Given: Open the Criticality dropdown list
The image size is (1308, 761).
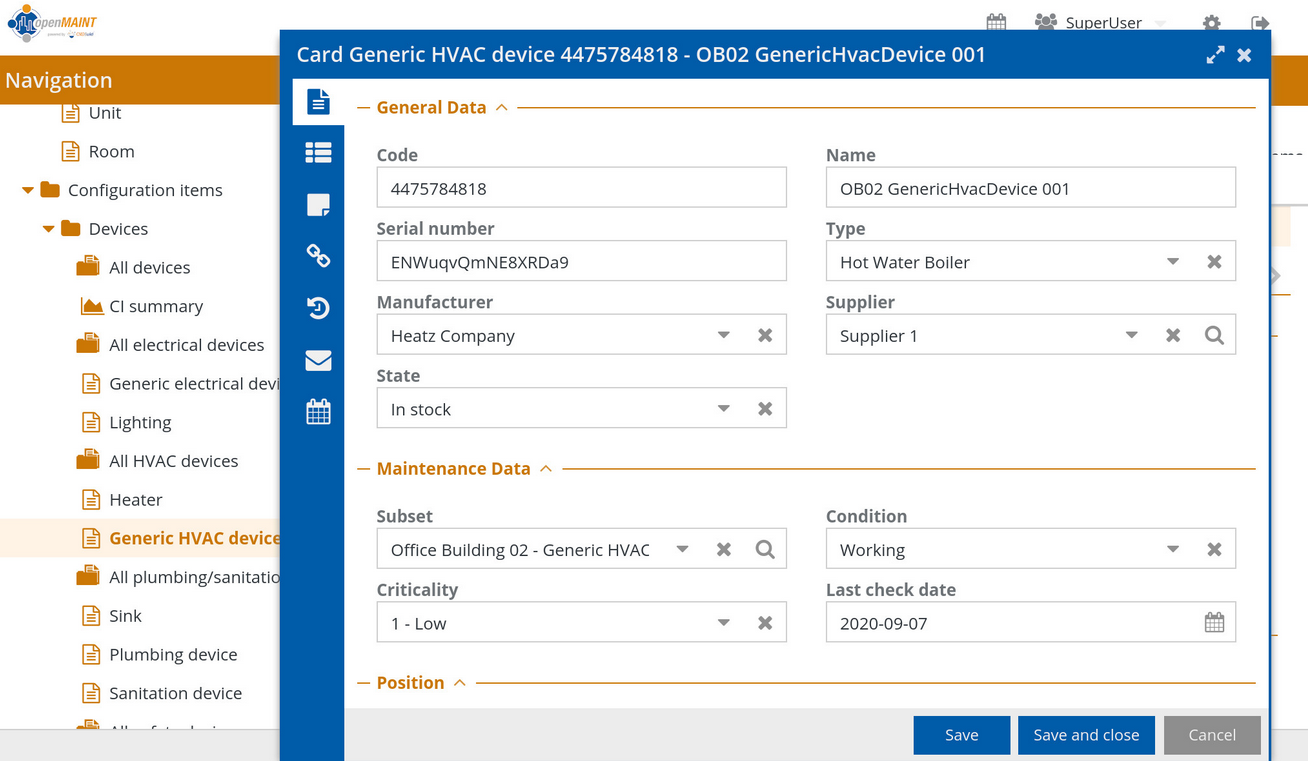Looking at the screenshot, I should tap(724, 623).
